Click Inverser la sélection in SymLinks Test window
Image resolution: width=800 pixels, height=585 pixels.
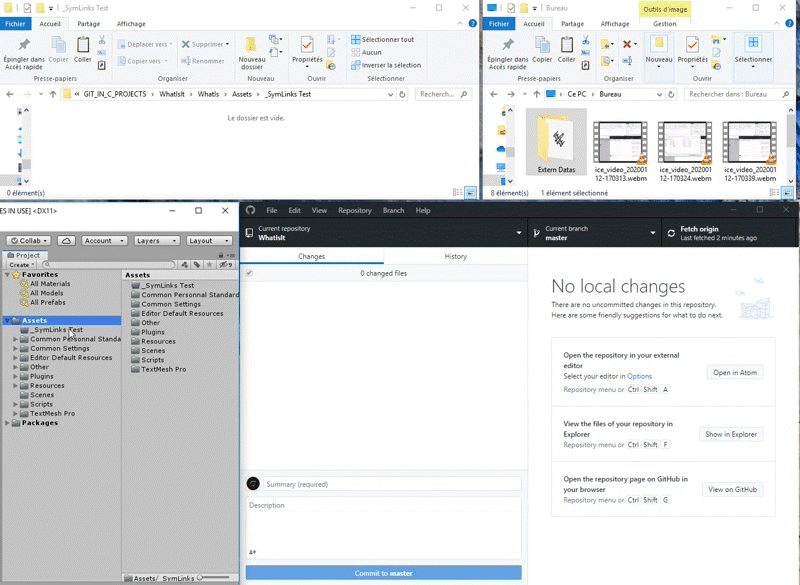pyautogui.click(x=386, y=65)
